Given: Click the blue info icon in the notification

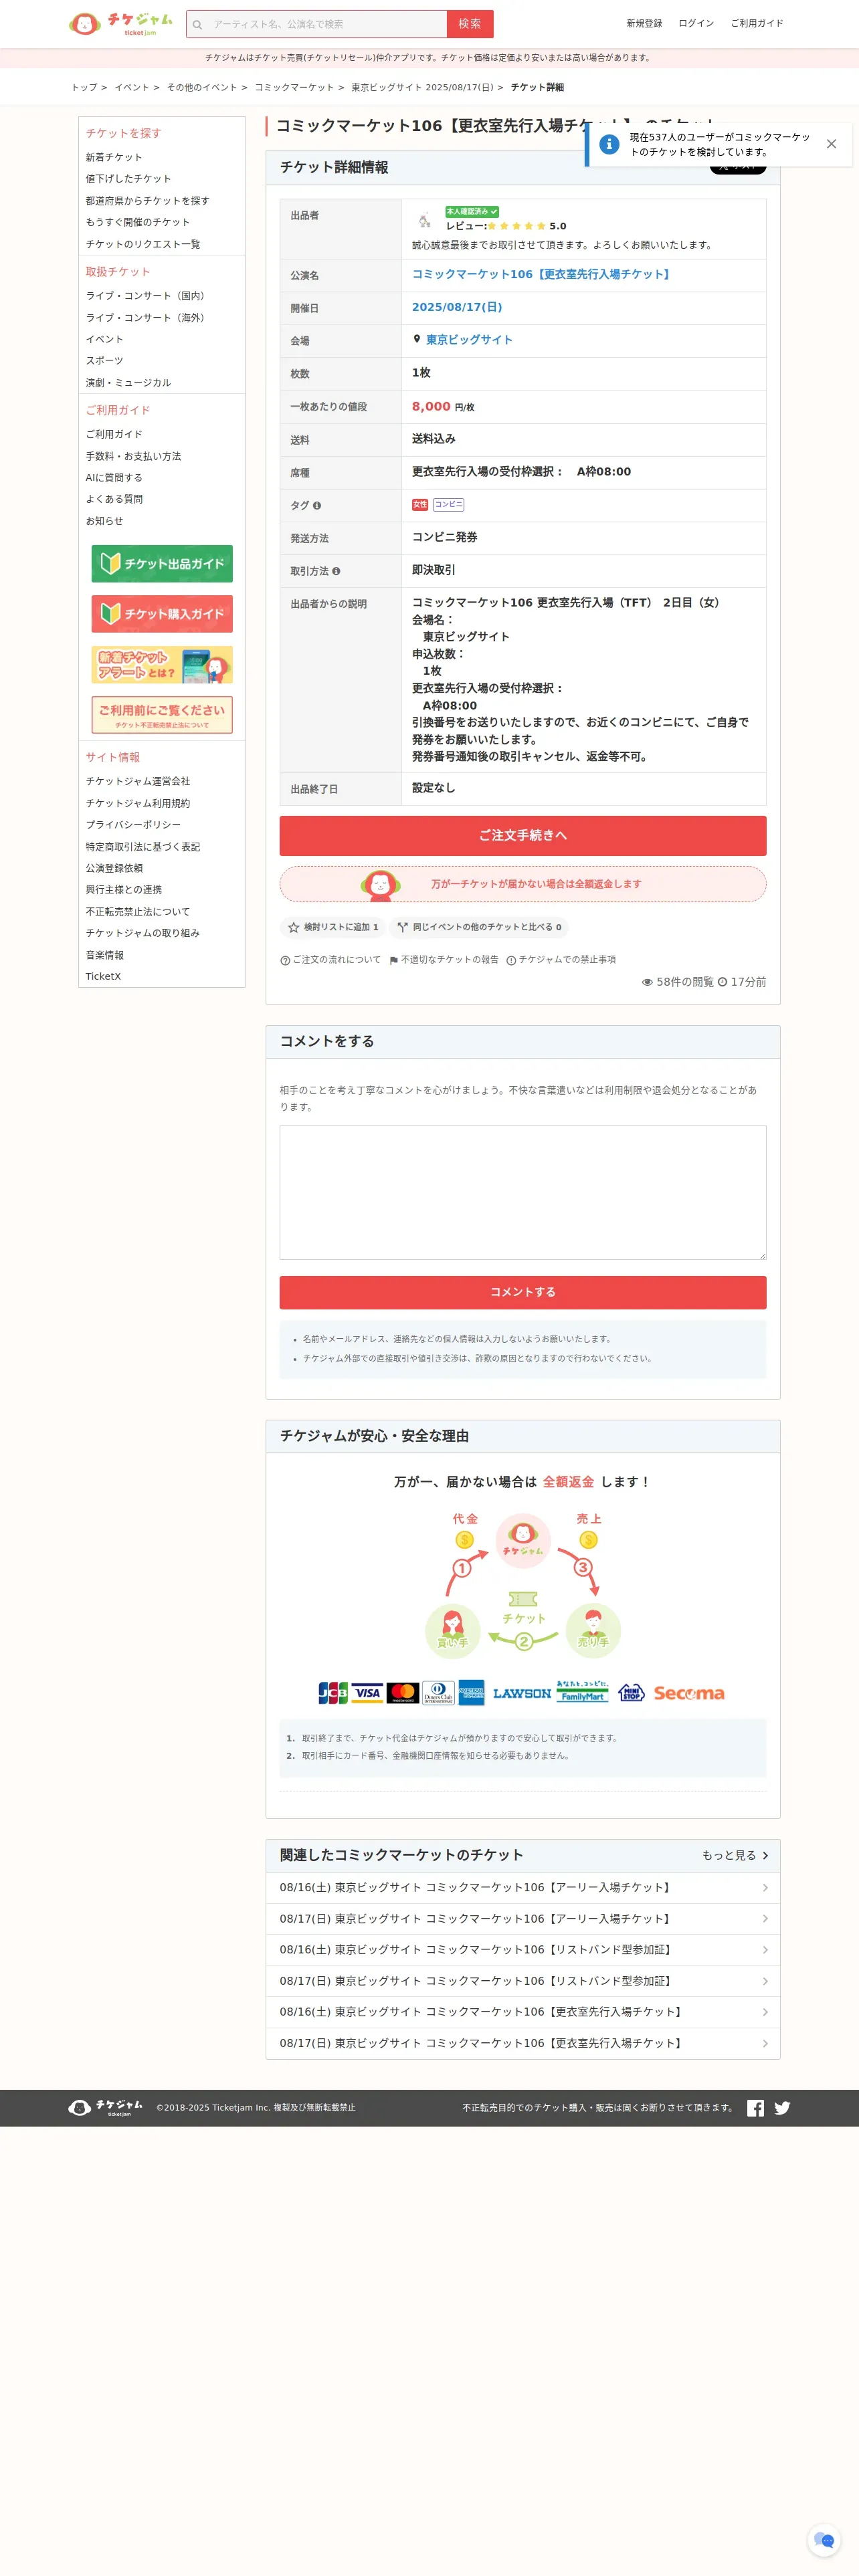Looking at the screenshot, I should 609,144.
